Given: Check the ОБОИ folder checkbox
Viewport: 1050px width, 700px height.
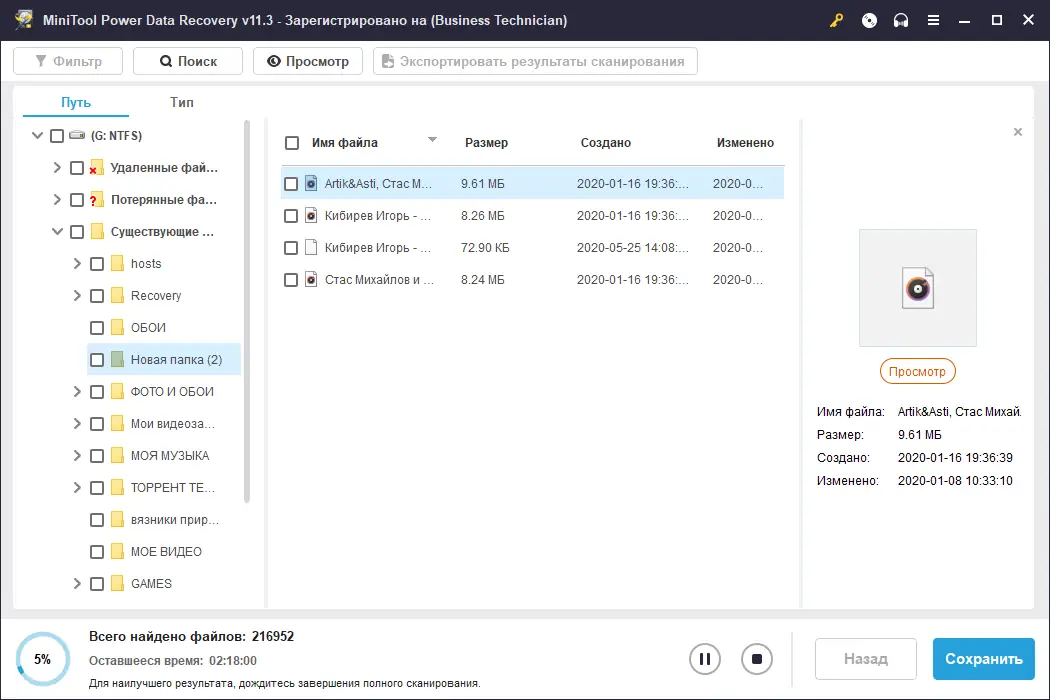Looking at the screenshot, I should (97, 328).
